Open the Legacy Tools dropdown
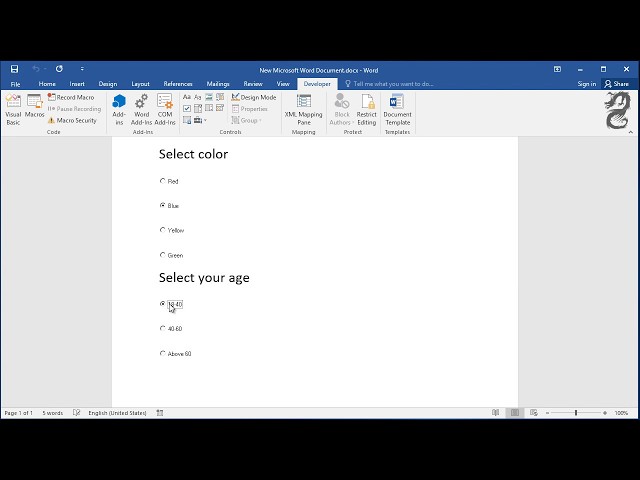The image size is (640, 480). [x=200, y=120]
